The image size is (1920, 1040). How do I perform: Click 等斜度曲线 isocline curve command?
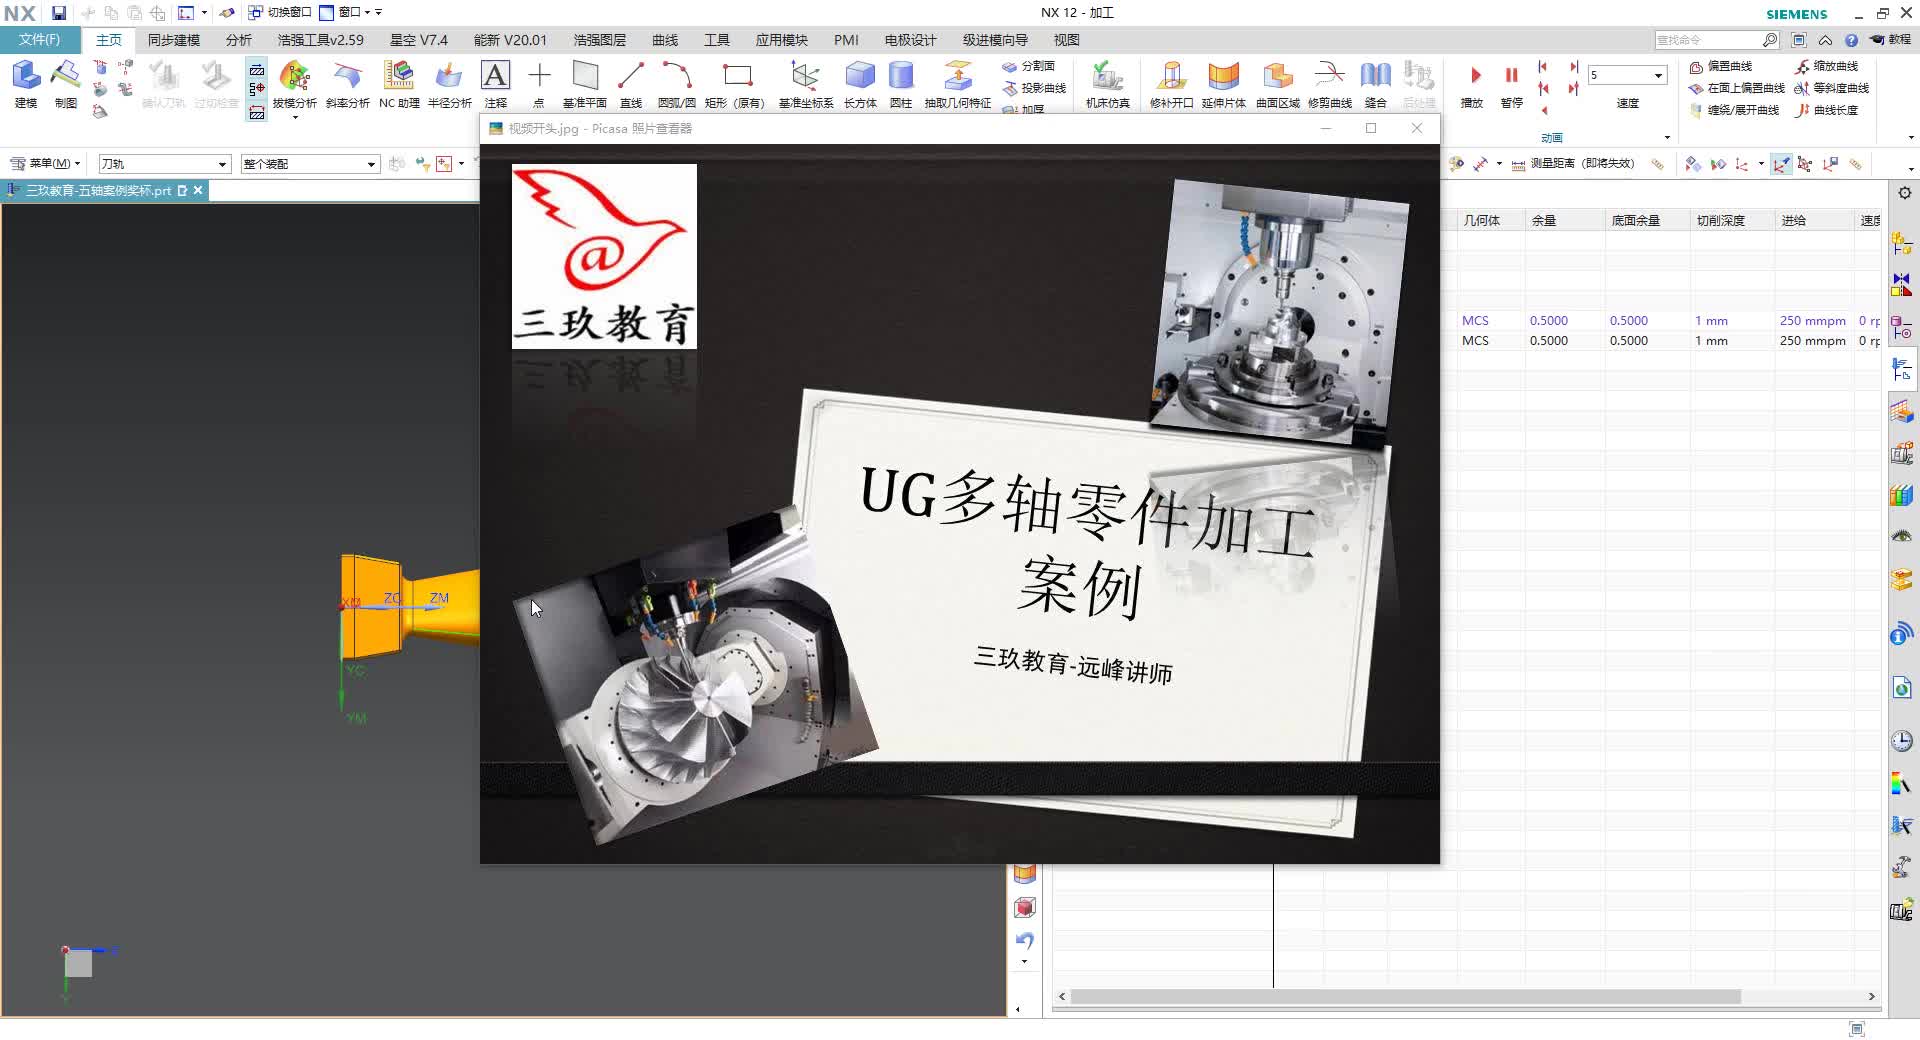coord(1832,88)
